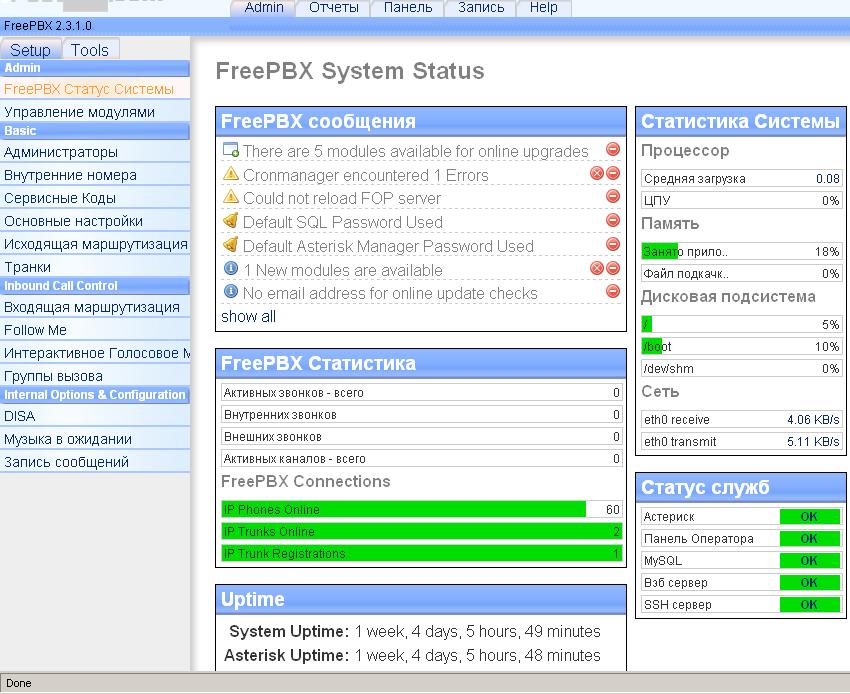850x694 pixels.
Task: Open FreePBX Статус Системы page
Action: click(95, 89)
